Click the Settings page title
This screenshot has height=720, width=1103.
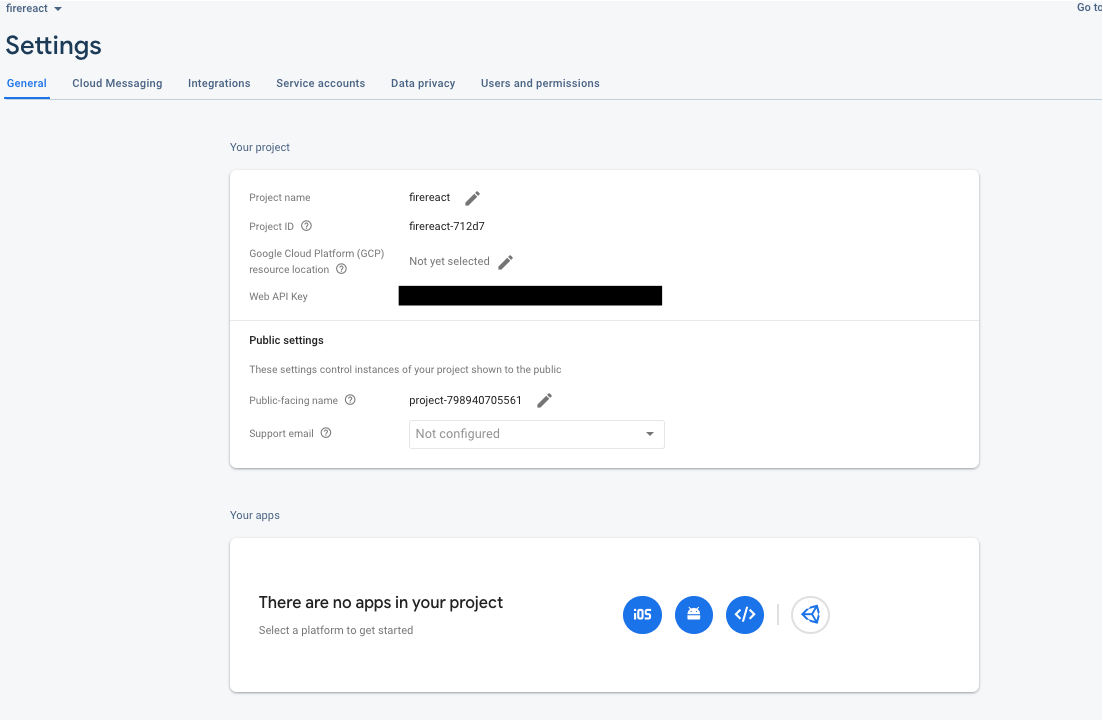[x=53, y=46]
